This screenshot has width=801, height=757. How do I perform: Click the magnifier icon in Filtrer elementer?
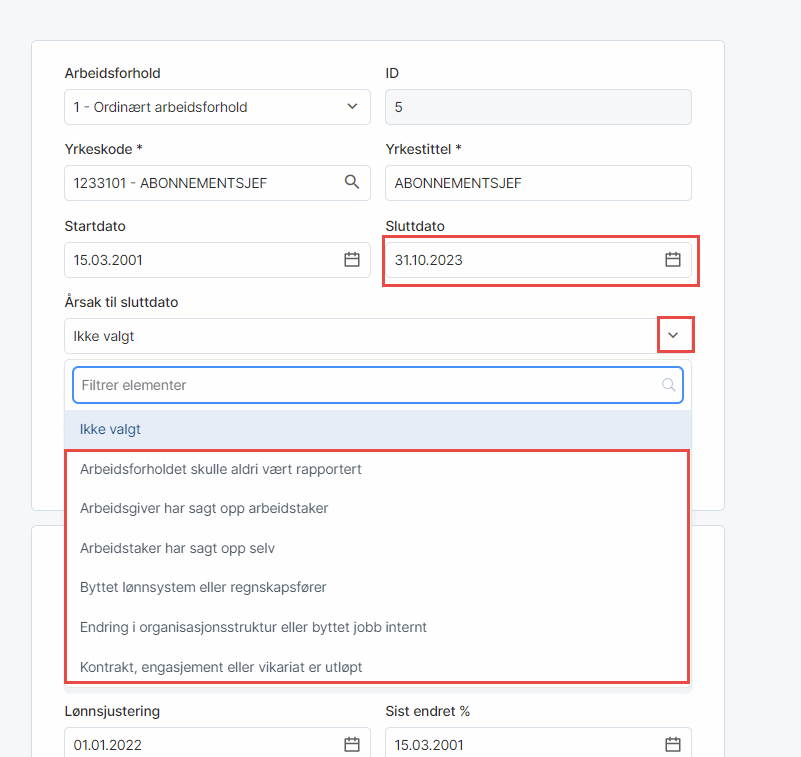tap(668, 385)
